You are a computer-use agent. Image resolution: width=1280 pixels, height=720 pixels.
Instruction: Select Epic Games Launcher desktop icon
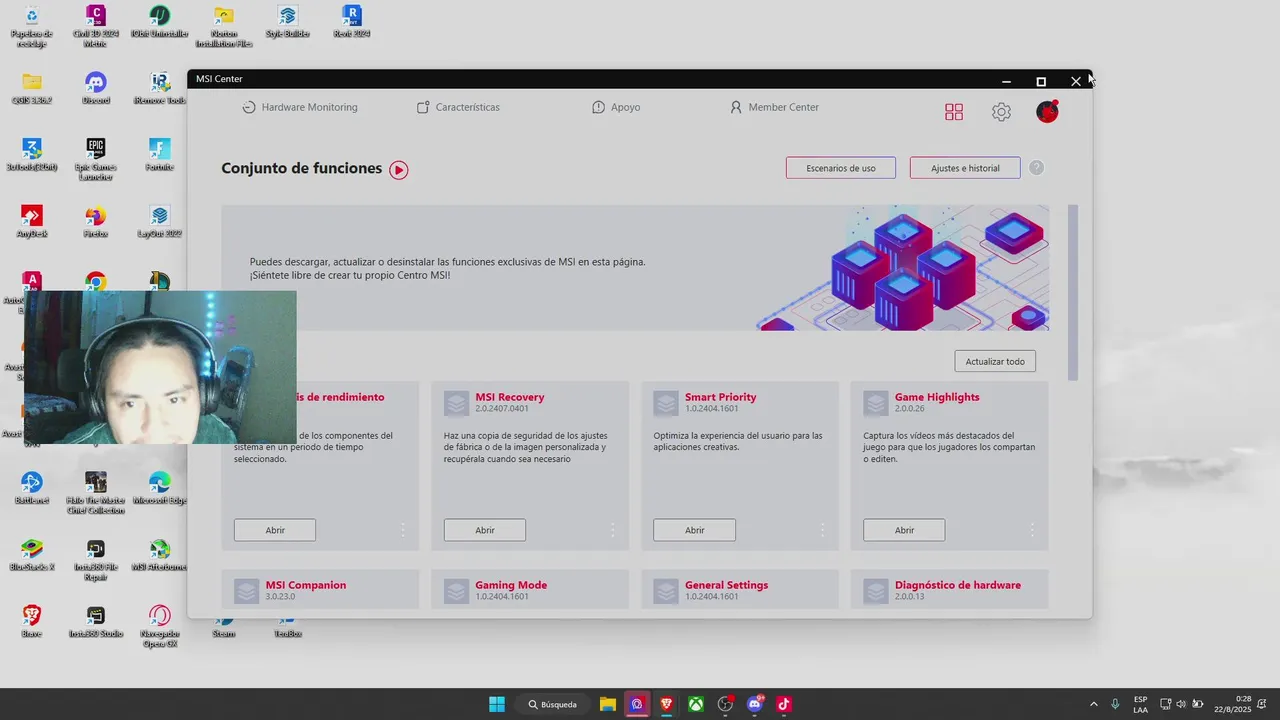(x=96, y=160)
